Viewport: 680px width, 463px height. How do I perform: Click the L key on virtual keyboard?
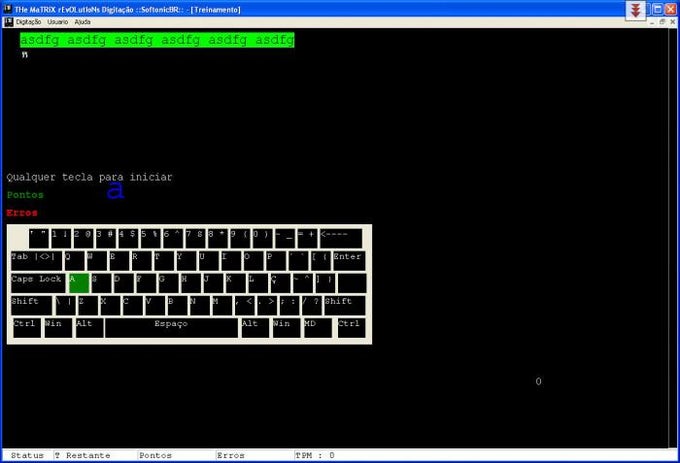[x=258, y=283]
